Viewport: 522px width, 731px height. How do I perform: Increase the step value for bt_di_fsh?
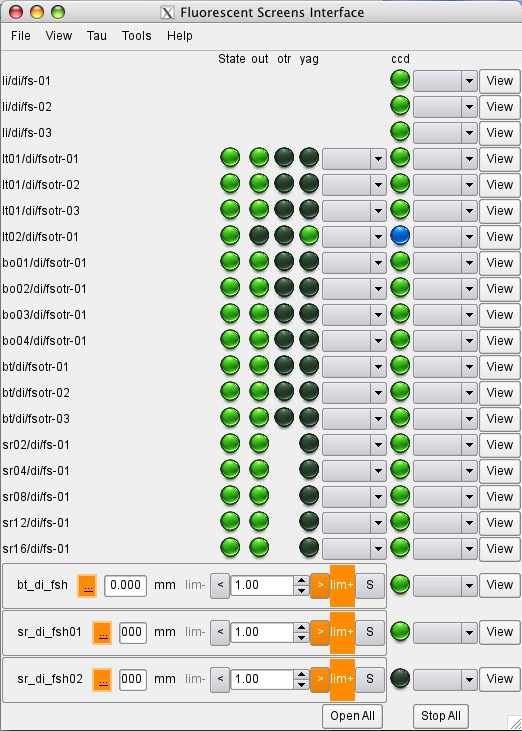point(302,580)
